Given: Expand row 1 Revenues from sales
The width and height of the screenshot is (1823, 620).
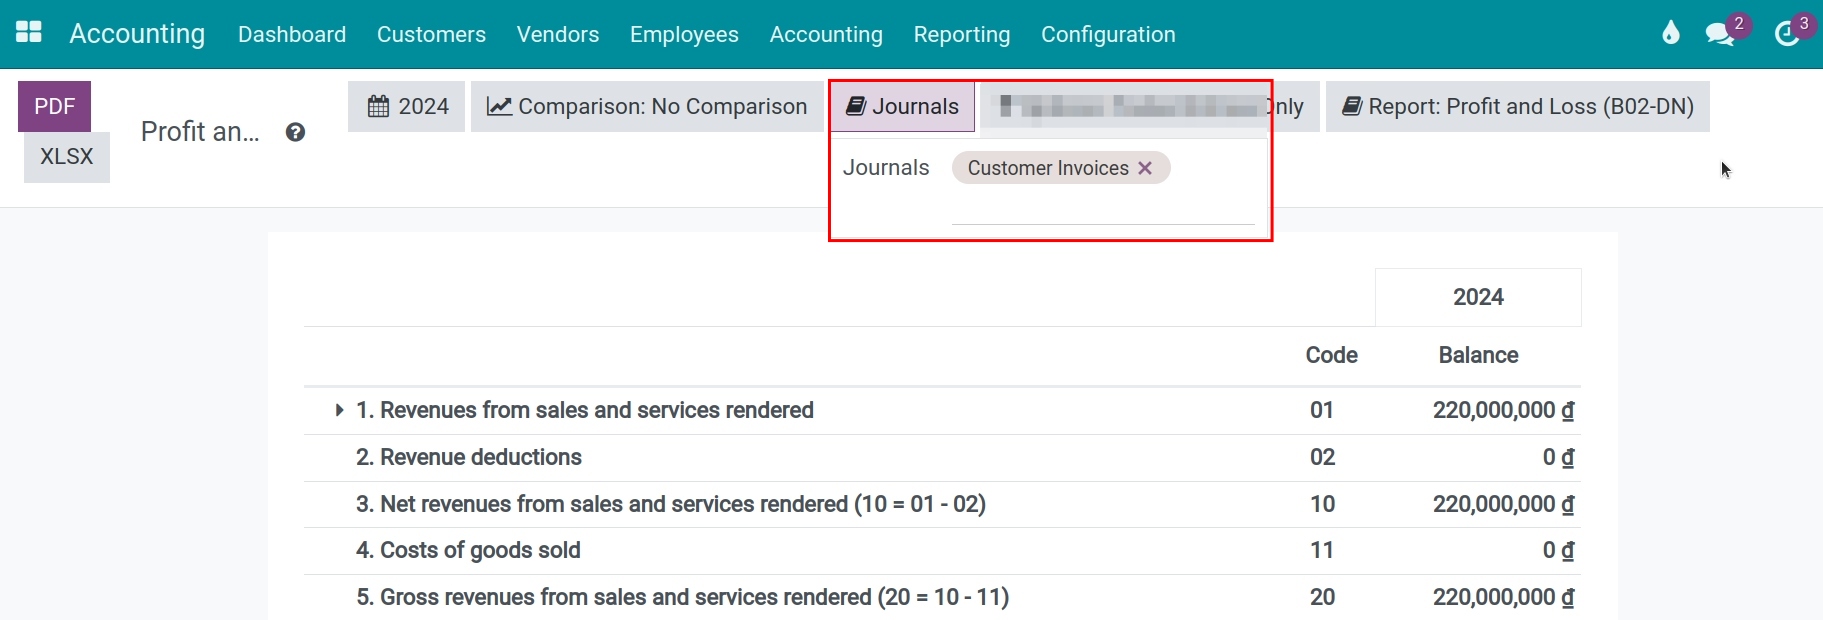Looking at the screenshot, I should [x=339, y=410].
